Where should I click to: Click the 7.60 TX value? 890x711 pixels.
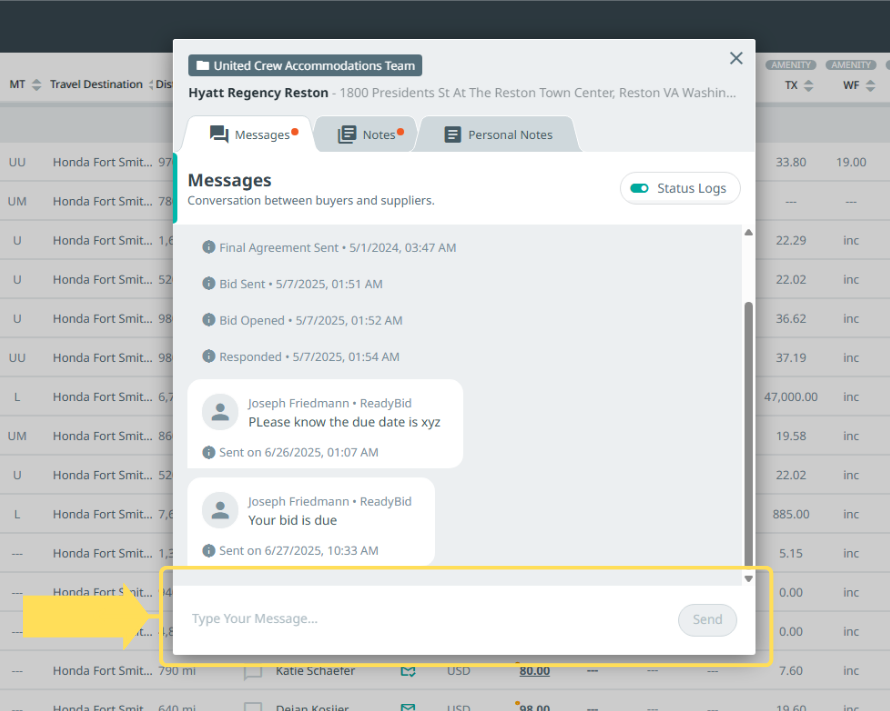(x=791, y=671)
